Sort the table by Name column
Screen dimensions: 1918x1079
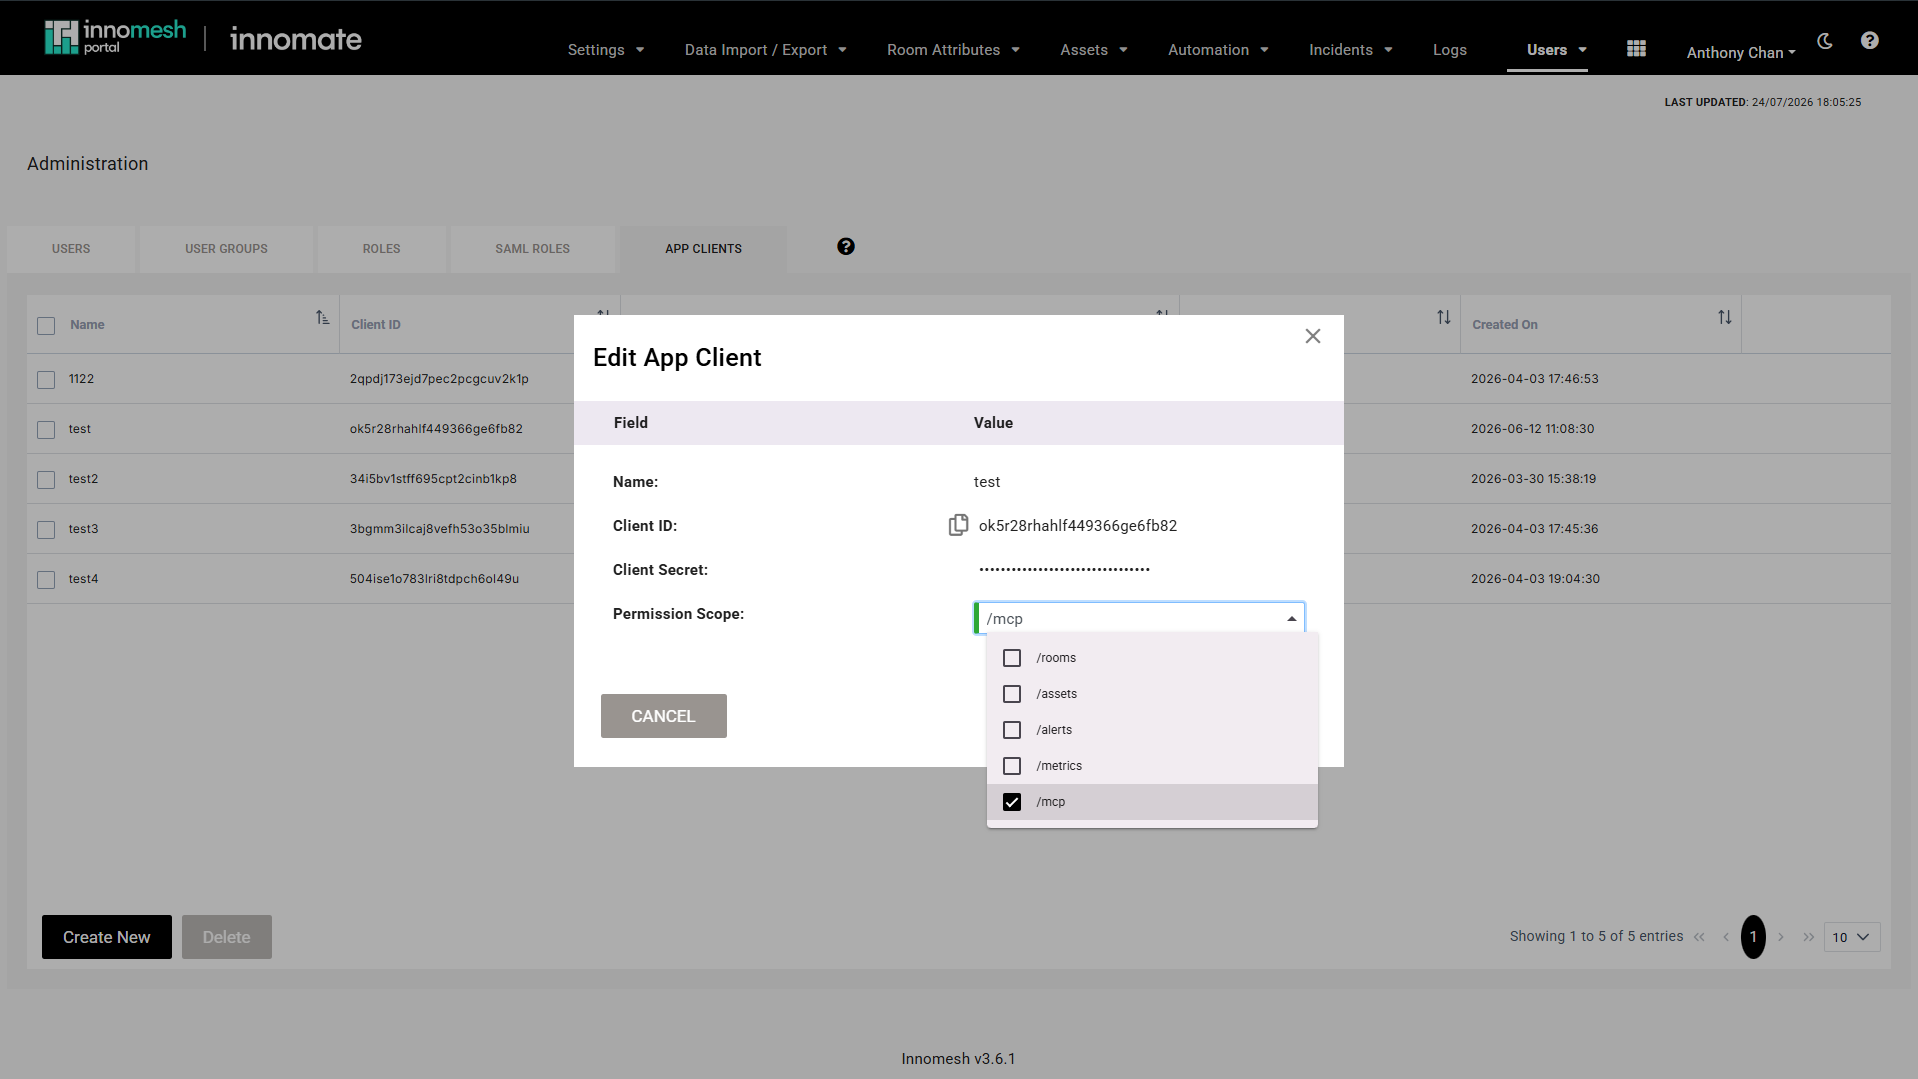click(x=322, y=318)
